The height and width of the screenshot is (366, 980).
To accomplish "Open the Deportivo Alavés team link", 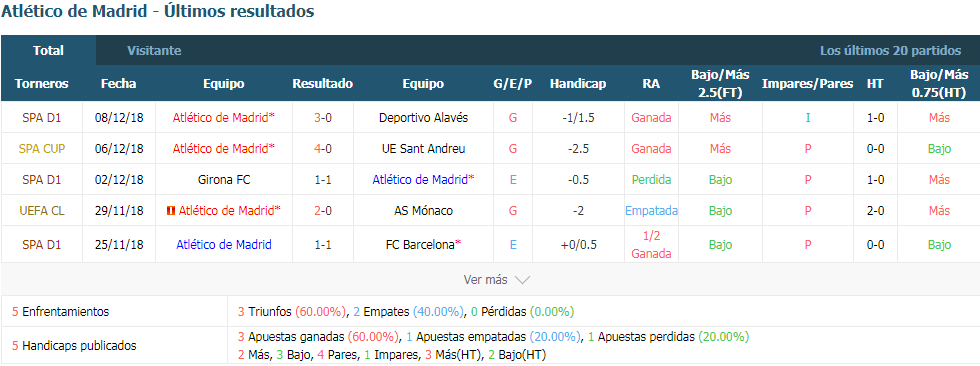I will pyautogui.click(x=423, y=117).
